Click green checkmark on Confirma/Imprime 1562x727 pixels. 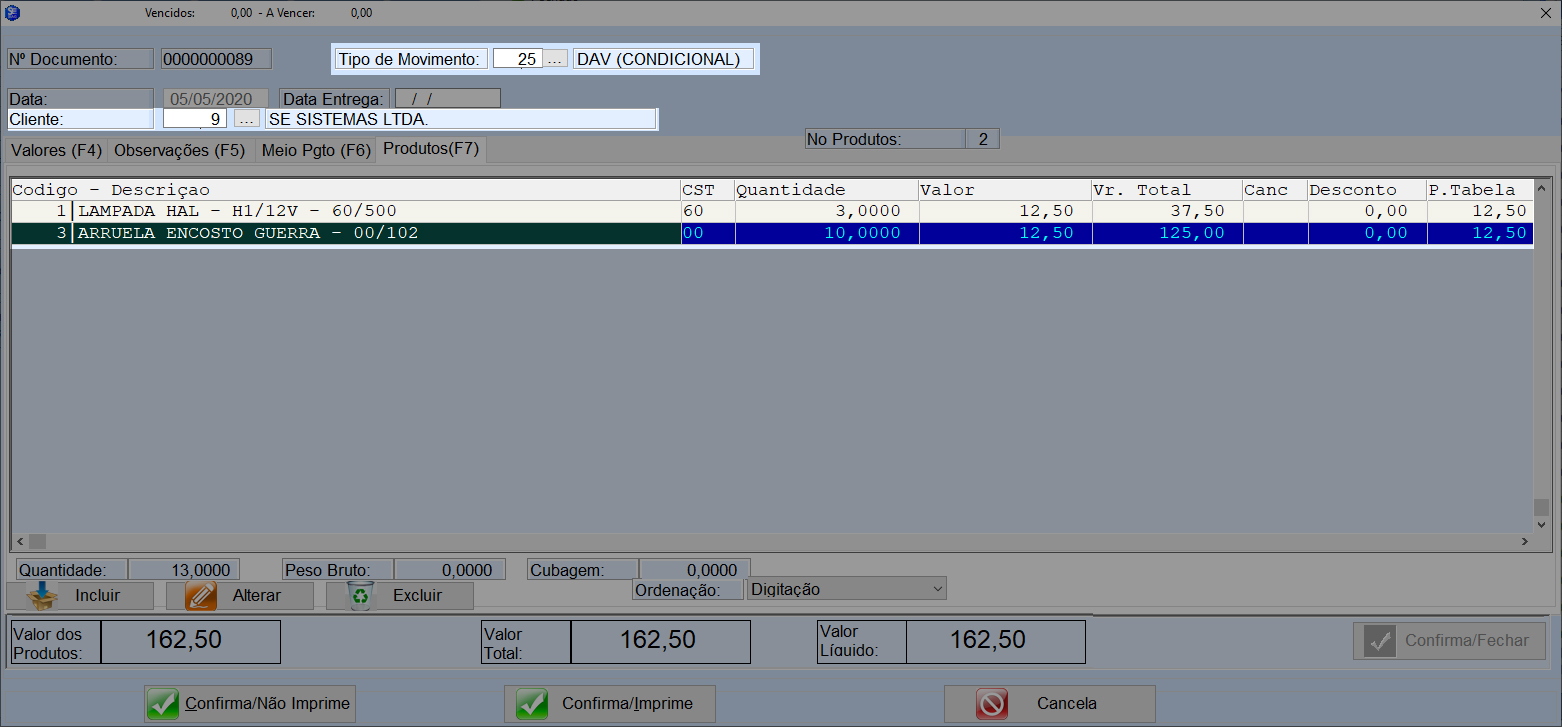[x=531, y=704]
